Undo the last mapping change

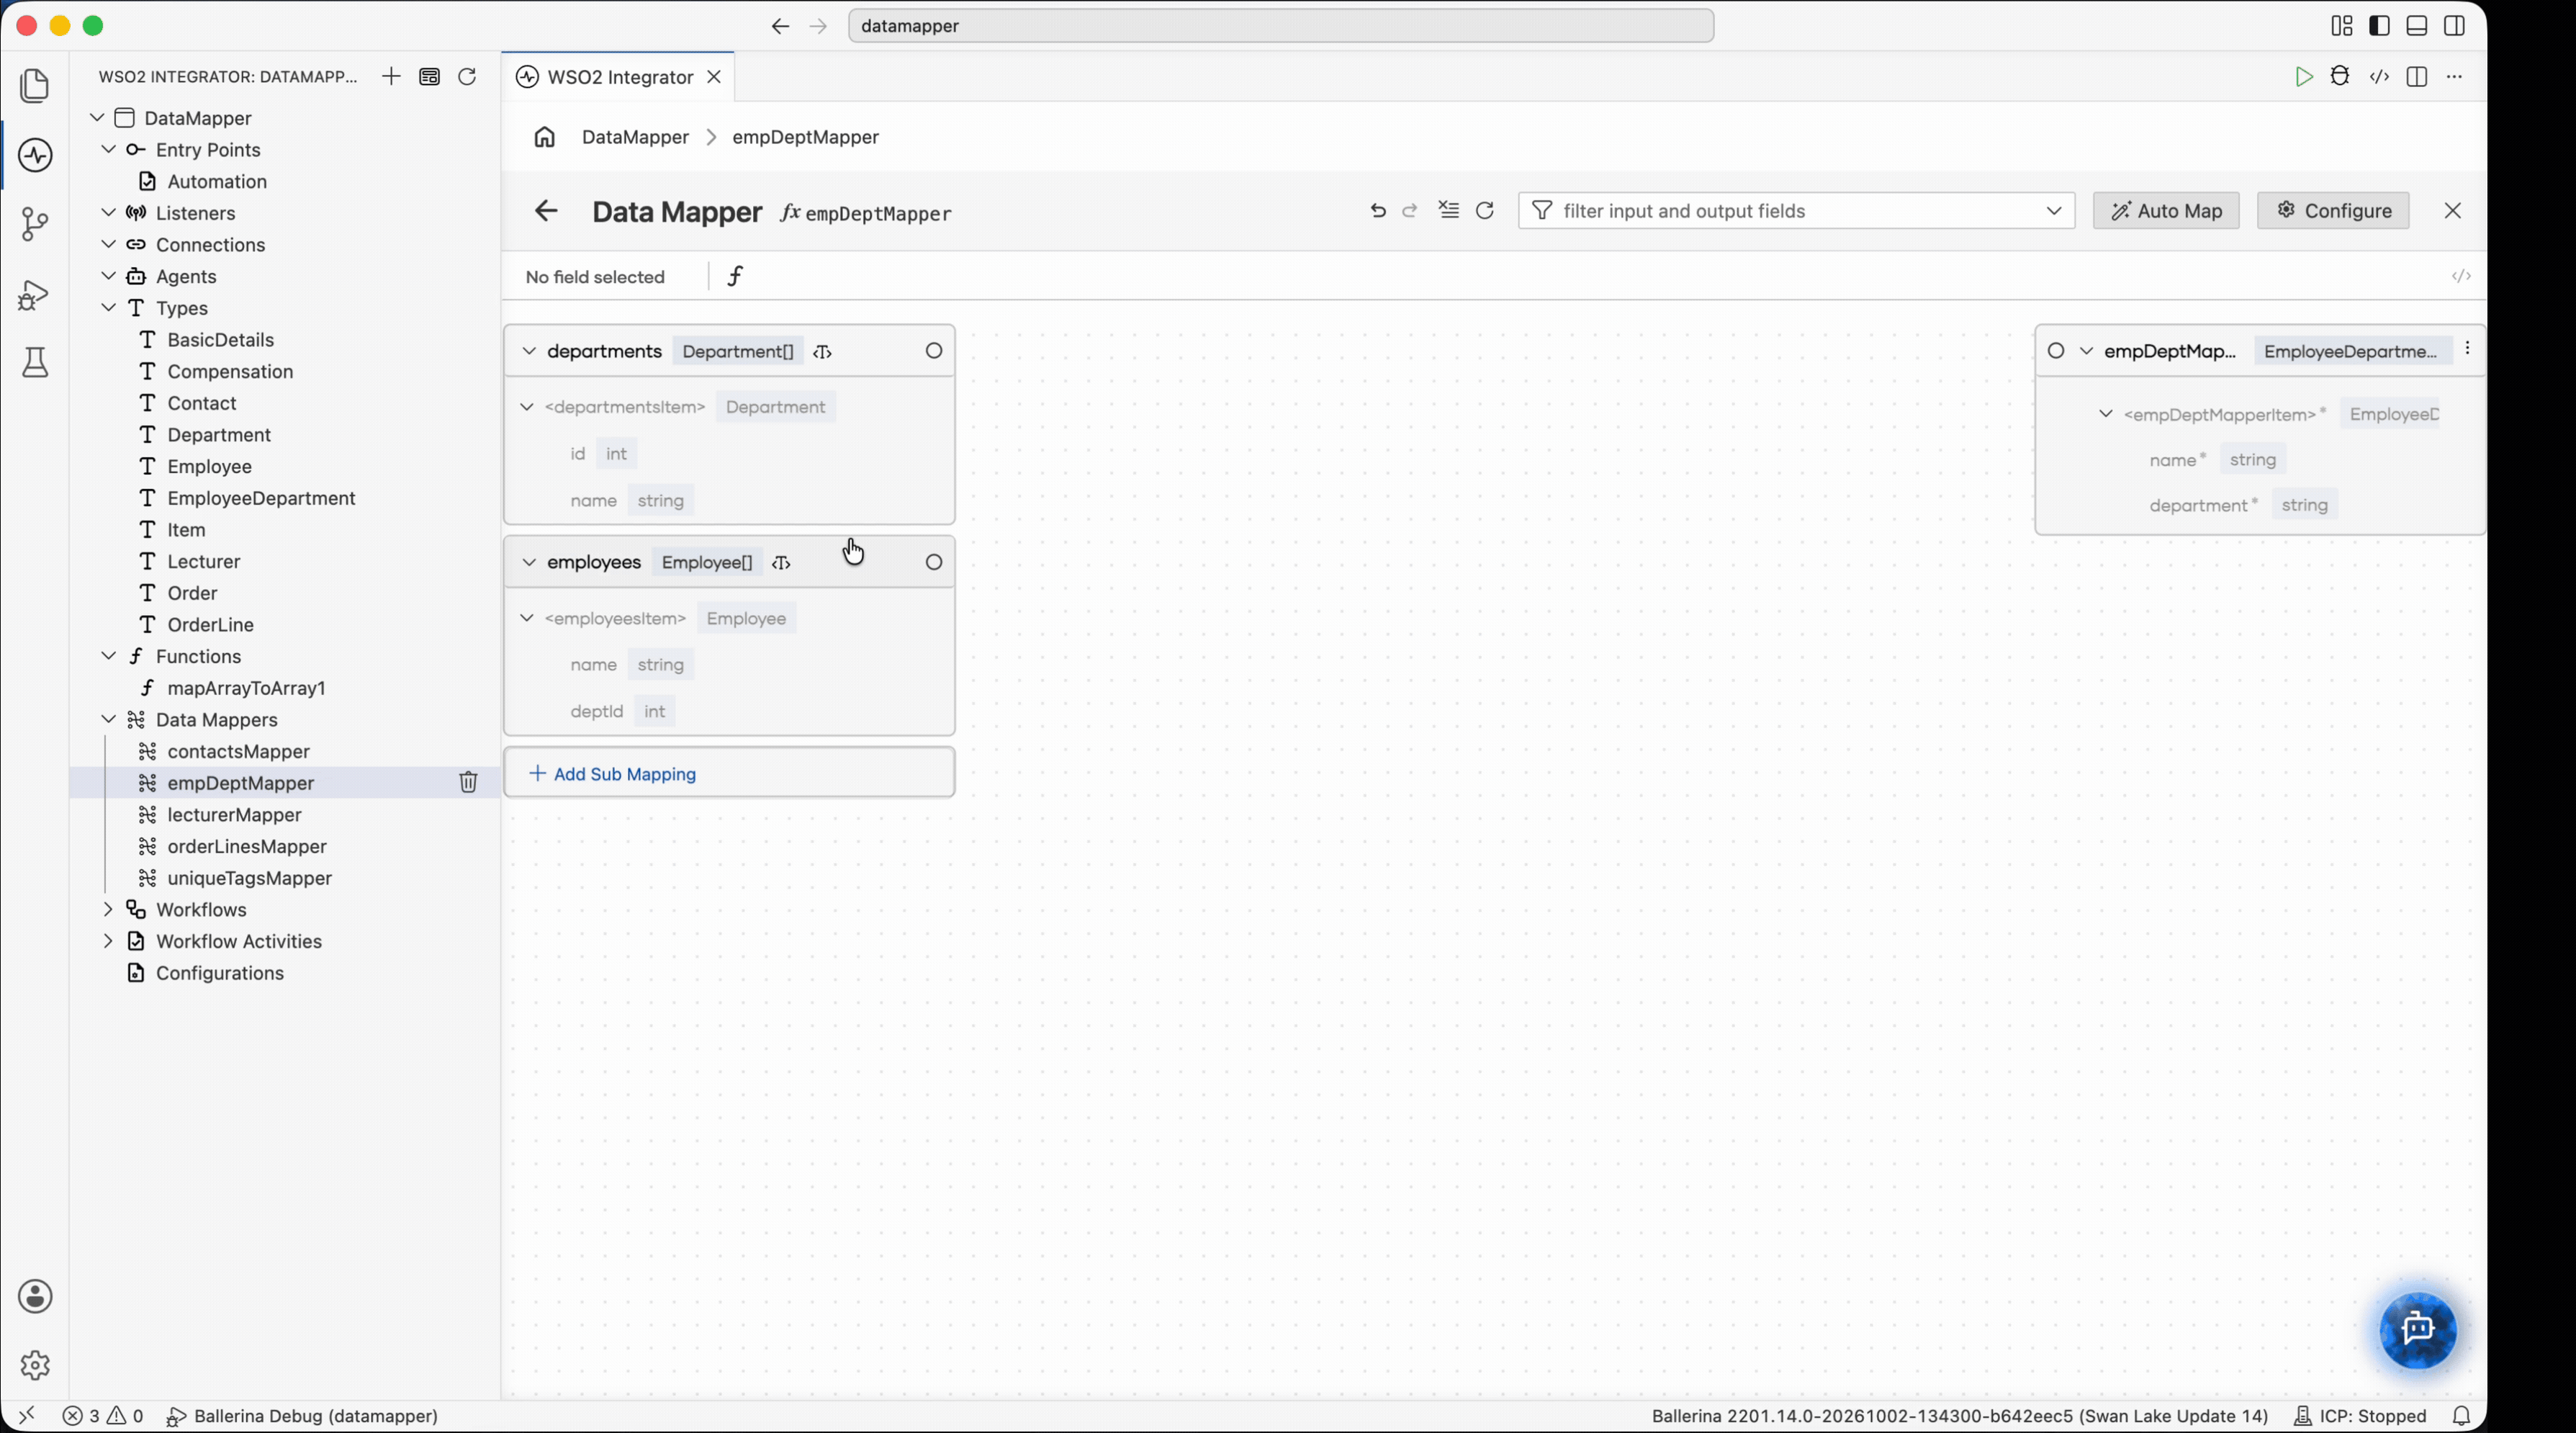tap(1378, 211)
